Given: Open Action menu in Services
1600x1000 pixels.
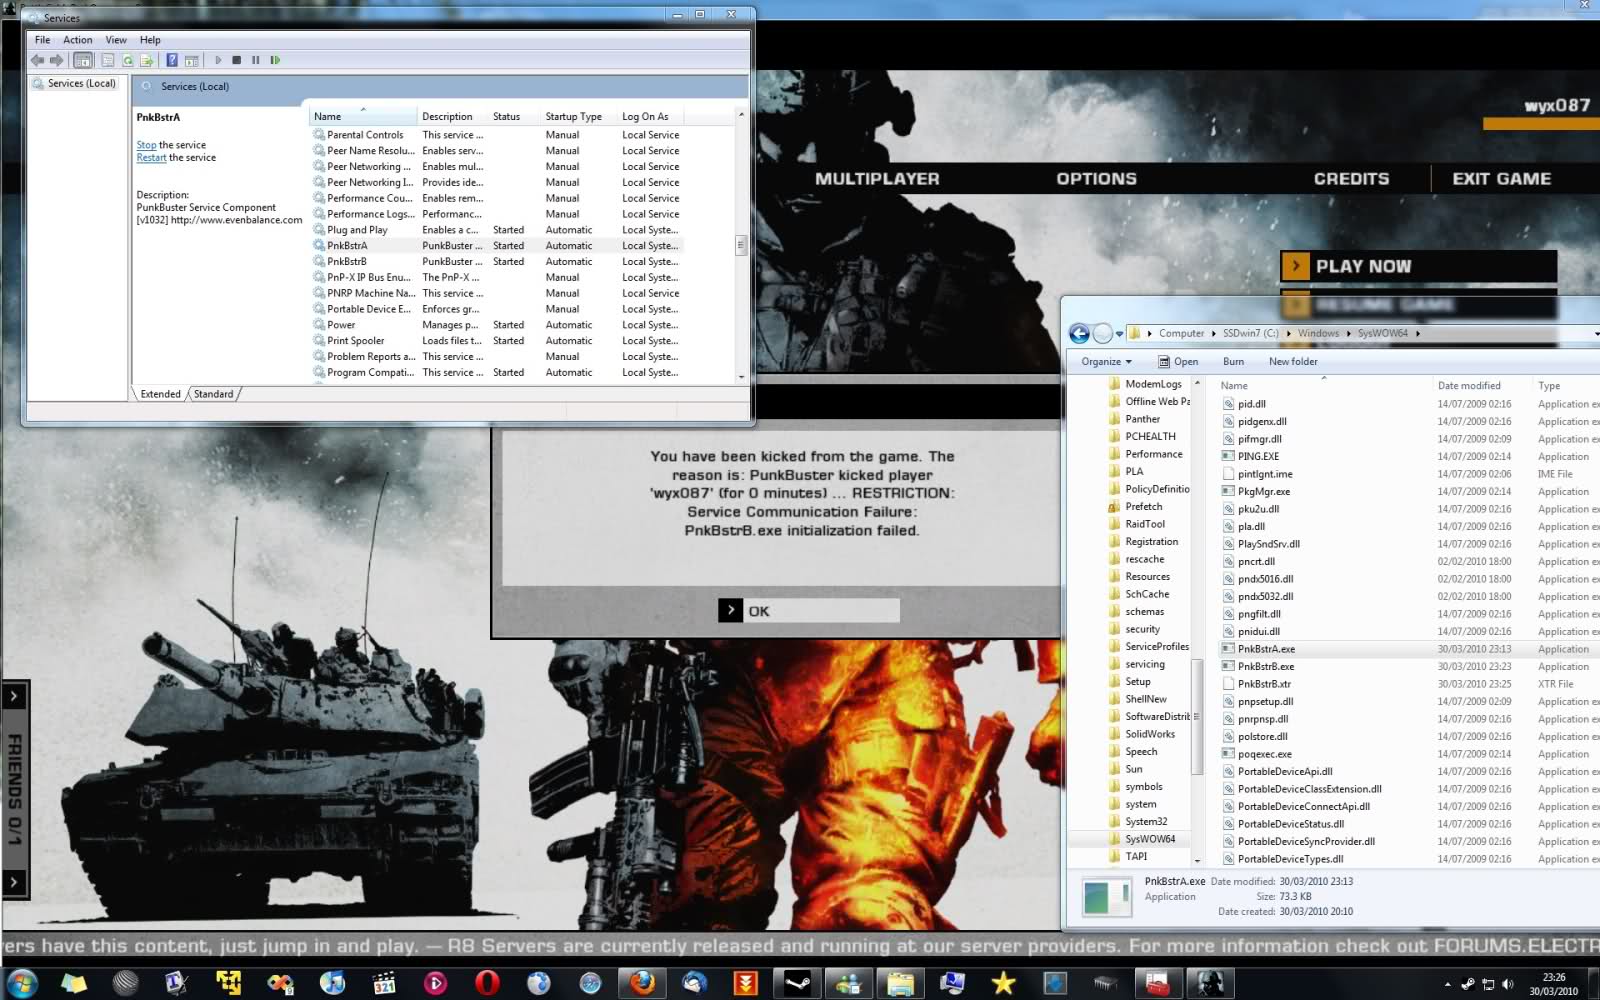Looking at the screenshot, I should (x=77, y=40).
